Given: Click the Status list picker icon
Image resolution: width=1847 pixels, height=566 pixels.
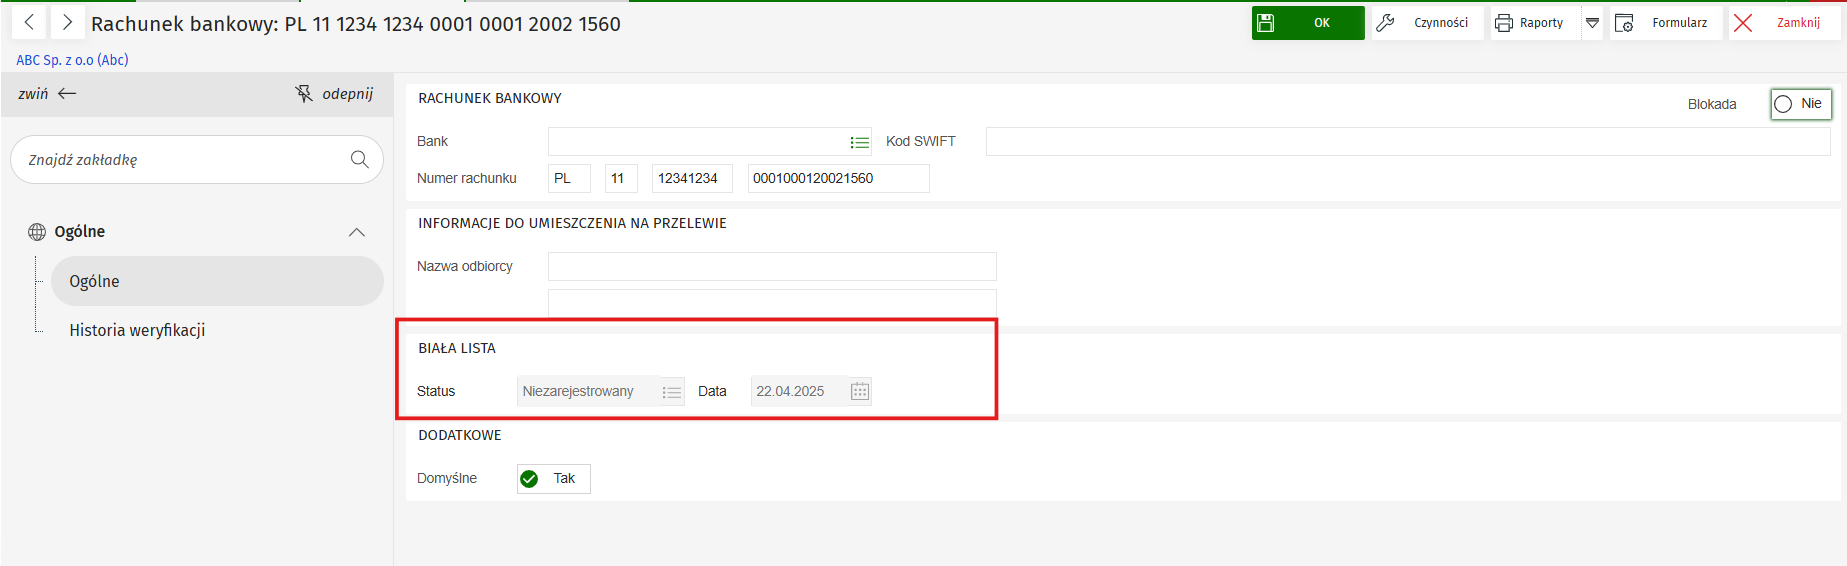Looking at the screenshot, I should tap(672, 392).
